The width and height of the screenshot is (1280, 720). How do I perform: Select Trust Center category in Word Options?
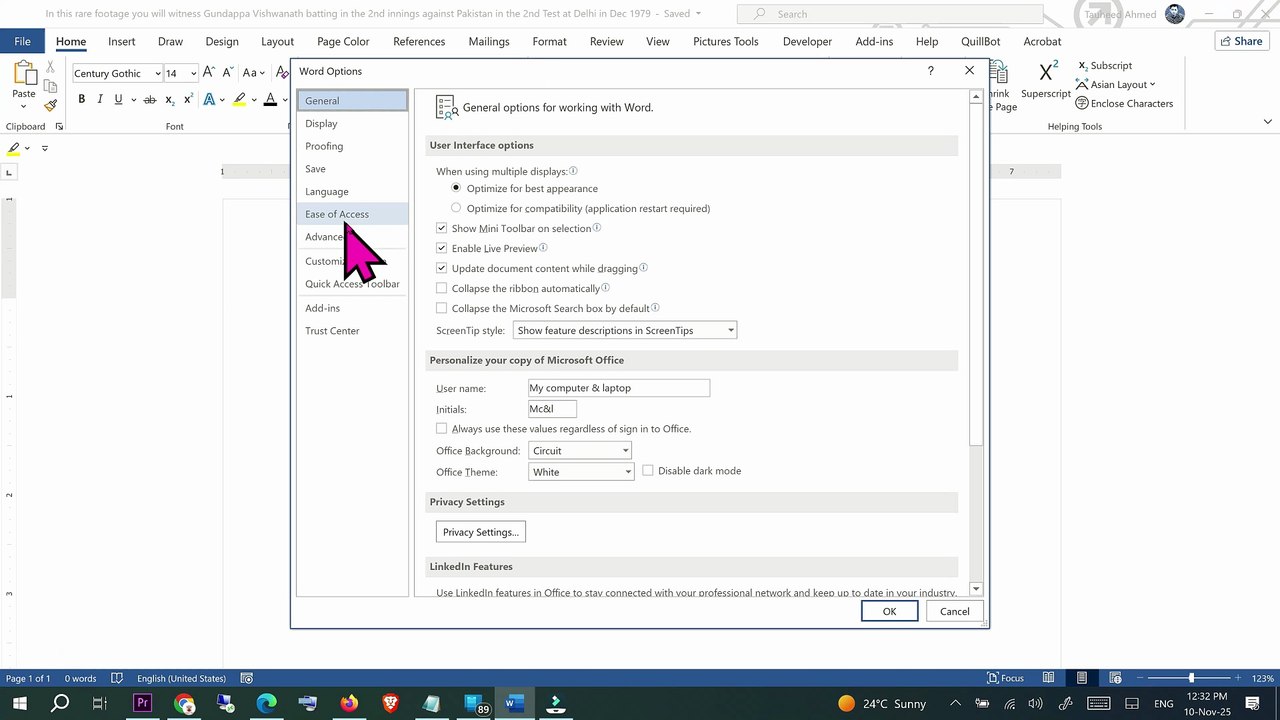(x=352, y=331)
